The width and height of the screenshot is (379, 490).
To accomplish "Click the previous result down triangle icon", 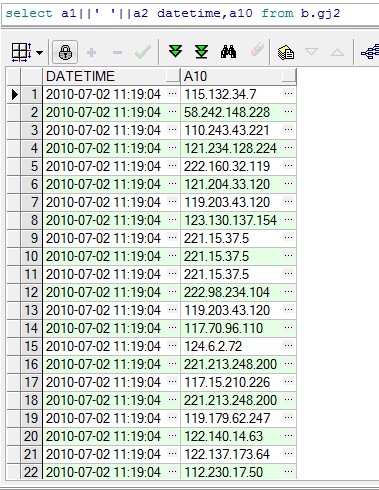I will tap(312, 52).
